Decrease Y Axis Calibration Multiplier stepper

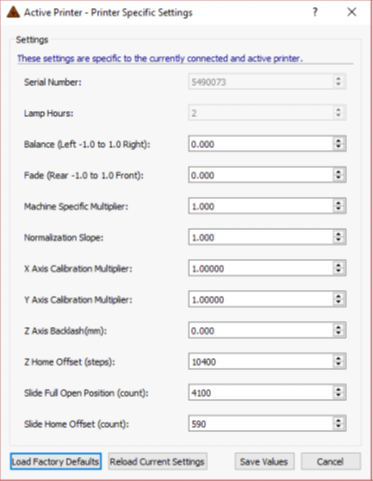(338, 303)
